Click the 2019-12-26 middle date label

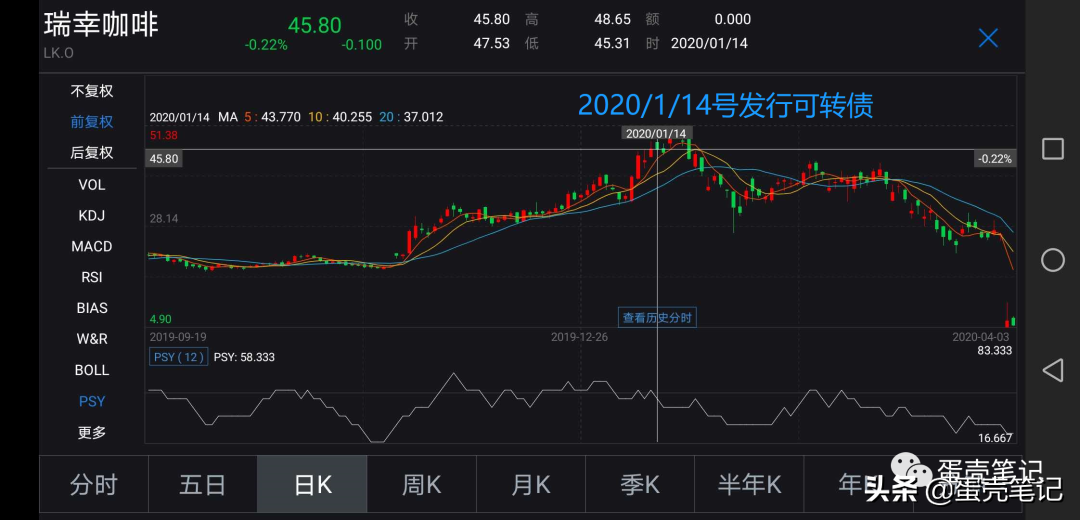point(580,337)
